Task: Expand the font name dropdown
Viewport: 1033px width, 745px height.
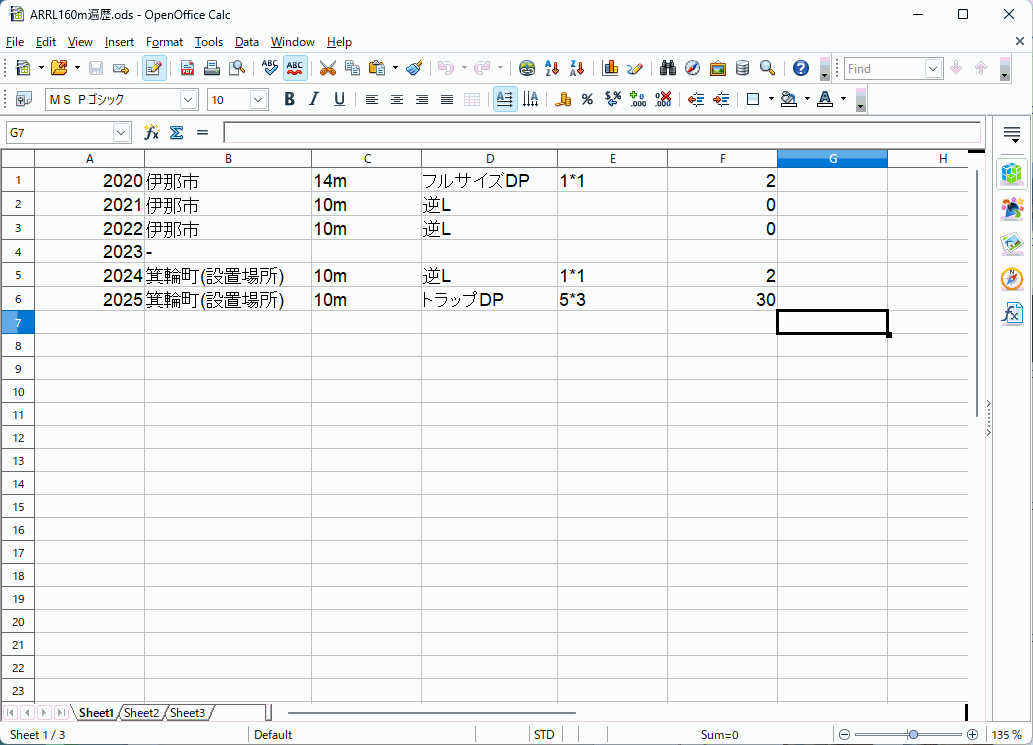Action: pyautogui.click(x=189, y=99)
